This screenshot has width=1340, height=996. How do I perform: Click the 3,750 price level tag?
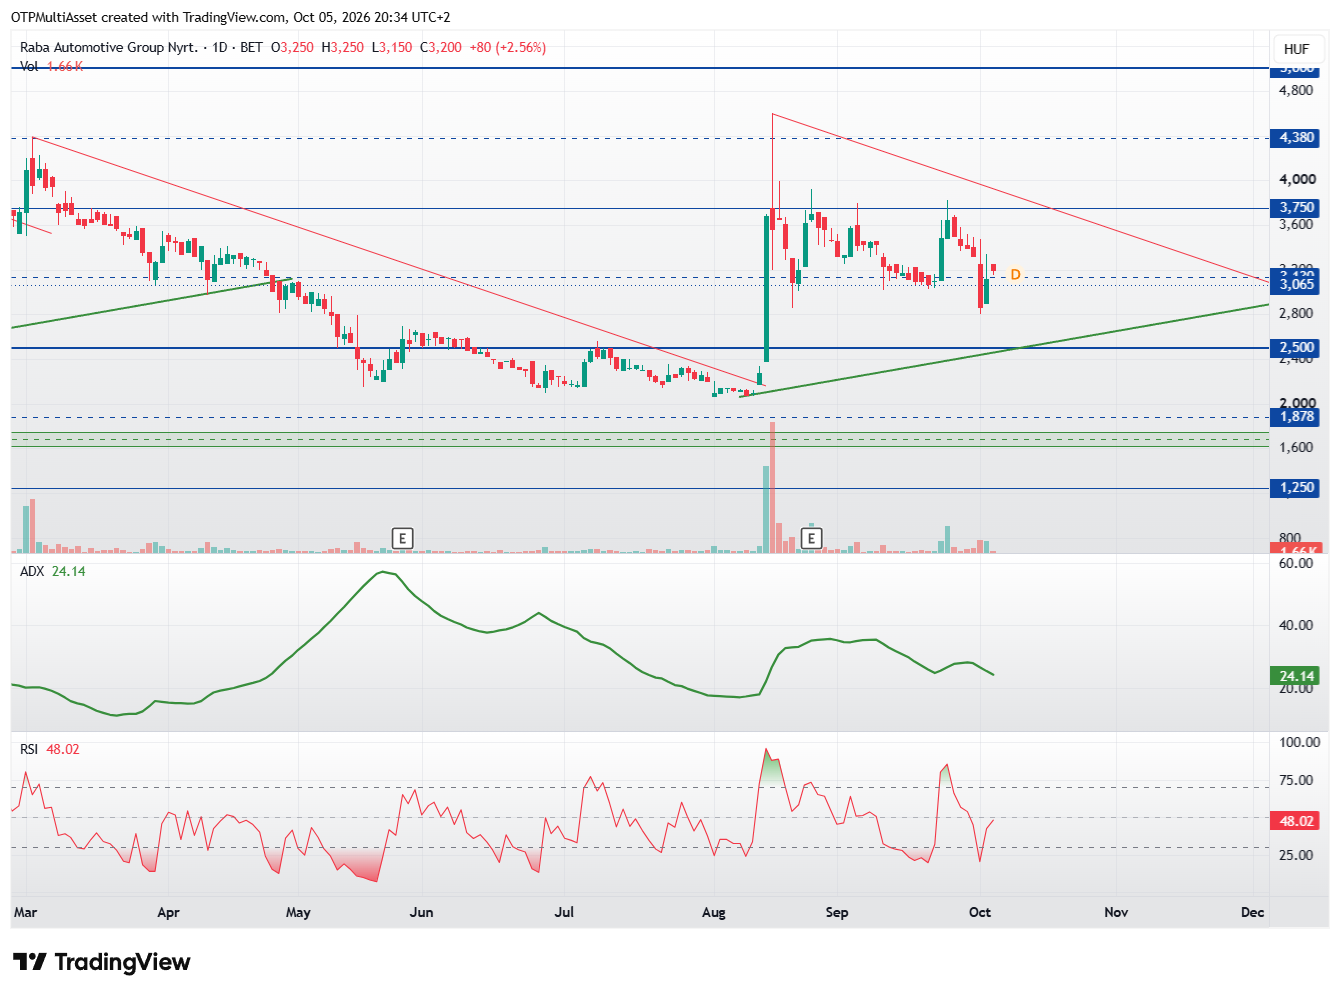tap(1296, 208)
